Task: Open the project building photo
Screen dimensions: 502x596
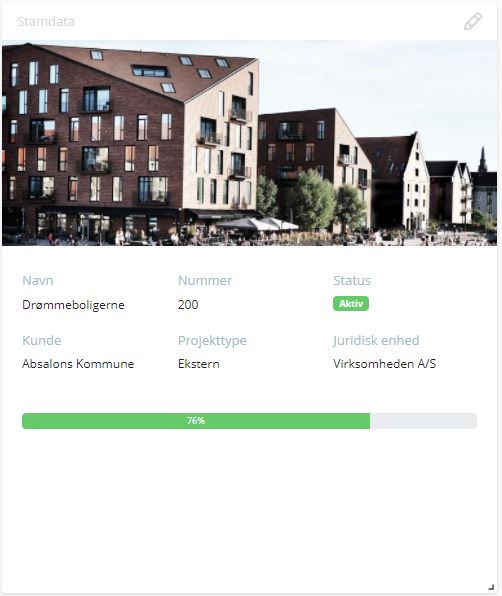Action: [x=249, y=143]
